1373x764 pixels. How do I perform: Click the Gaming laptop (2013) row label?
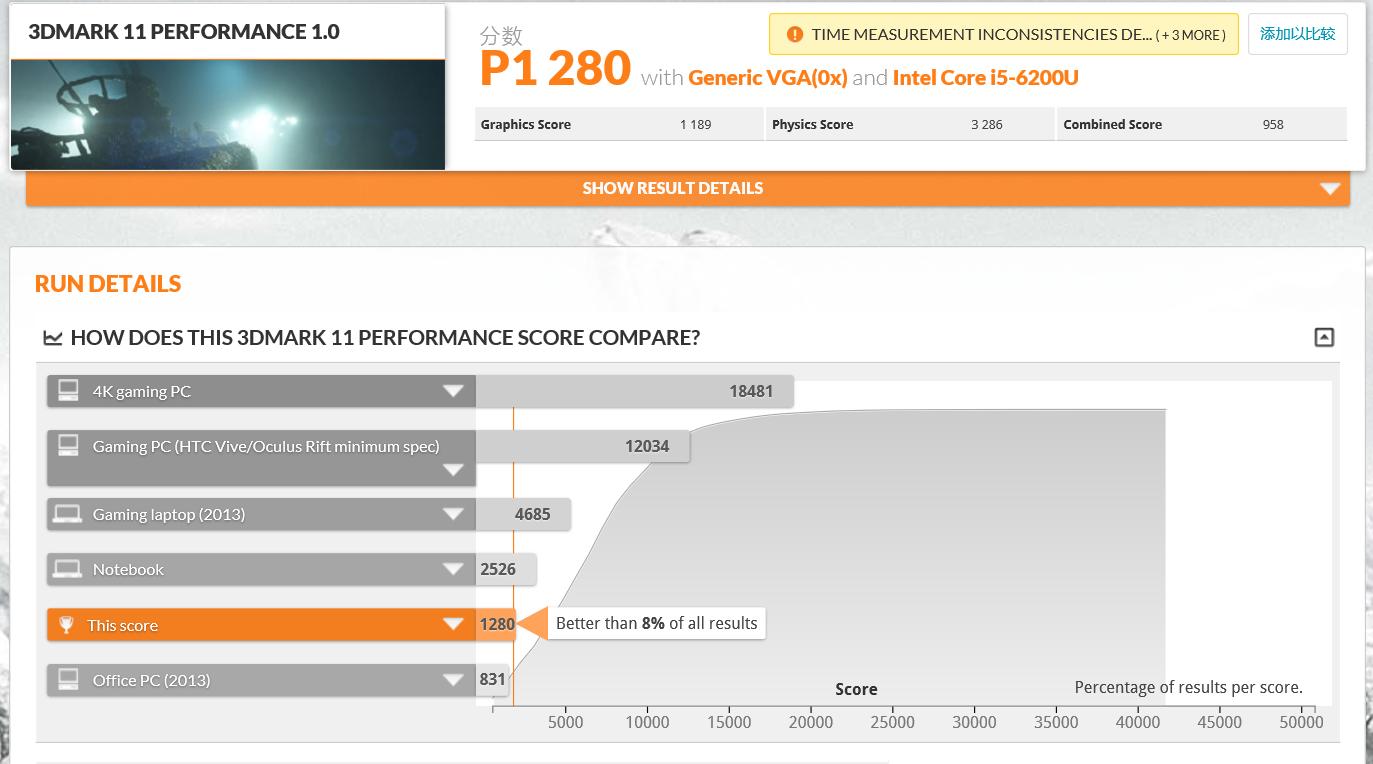pyautogui.click(x=169, y=514)
